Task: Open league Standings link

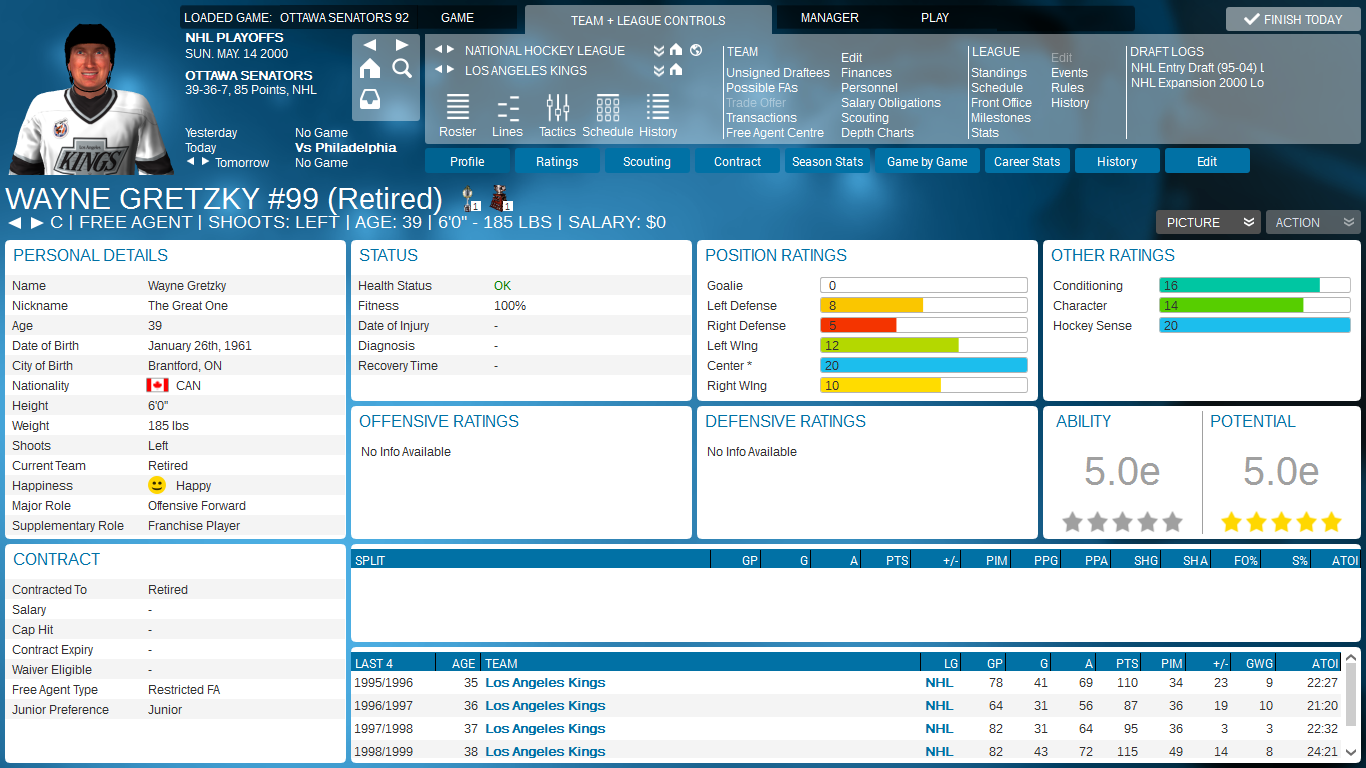Action: pos(999,73)
